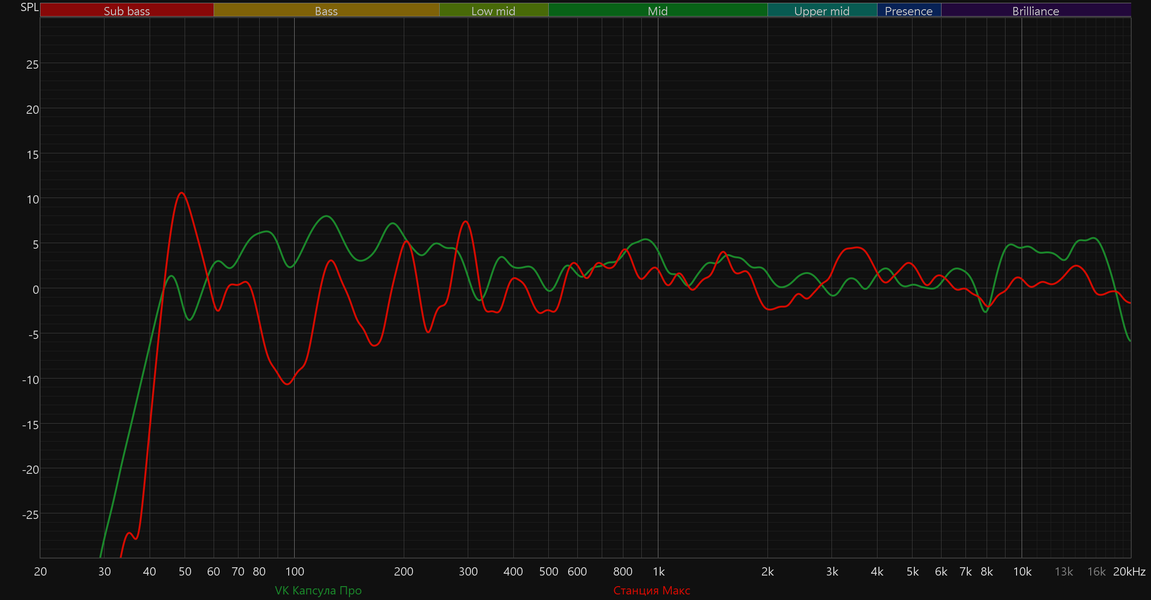Click the 500 Hz axis label

click(549, 572)
